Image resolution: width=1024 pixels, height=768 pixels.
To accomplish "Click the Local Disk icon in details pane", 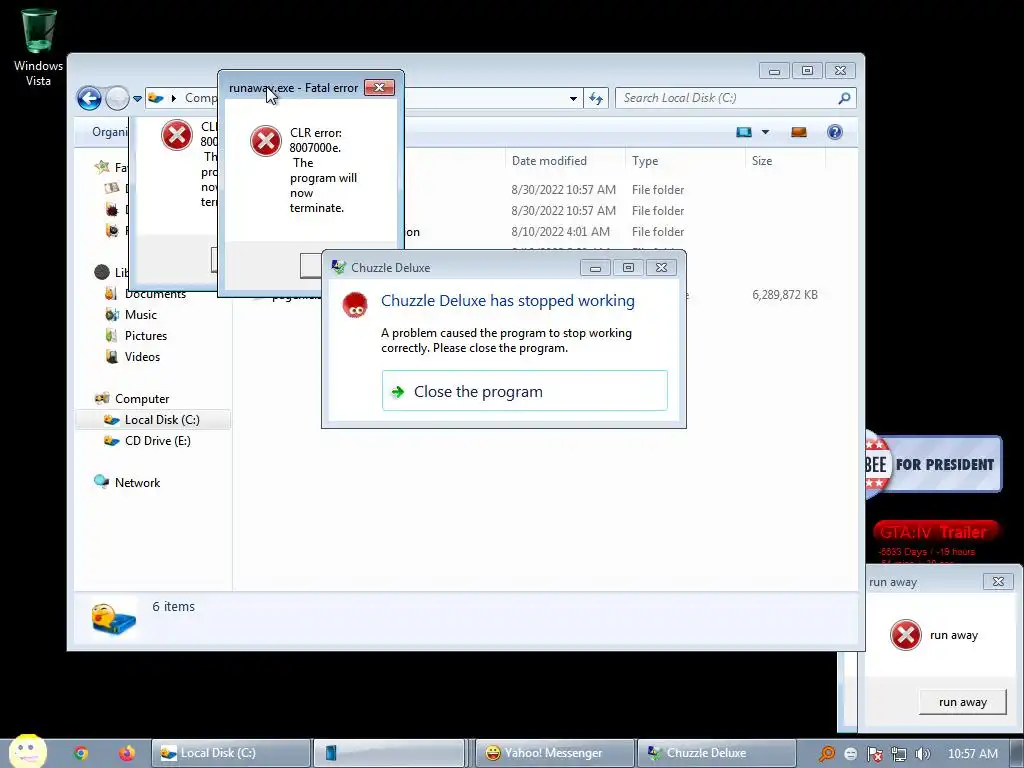I will coord(114,620).
